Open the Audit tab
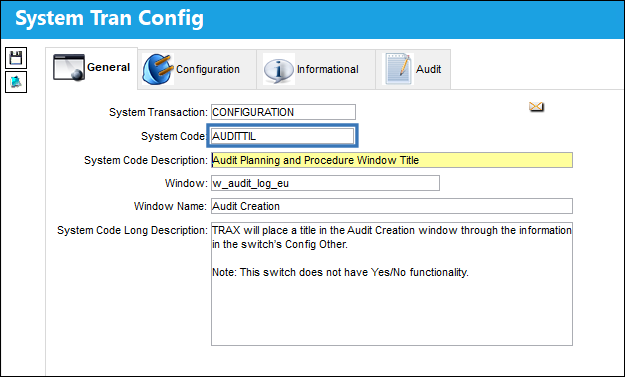625x377 pixels. tap(413, 69)
